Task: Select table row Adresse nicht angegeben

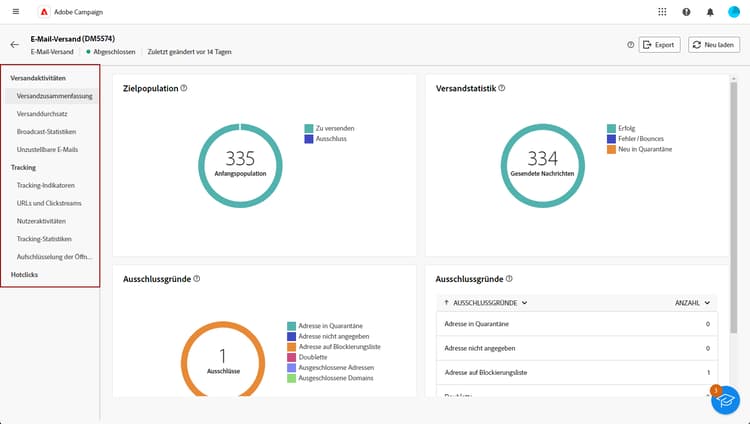Action: 577,348
